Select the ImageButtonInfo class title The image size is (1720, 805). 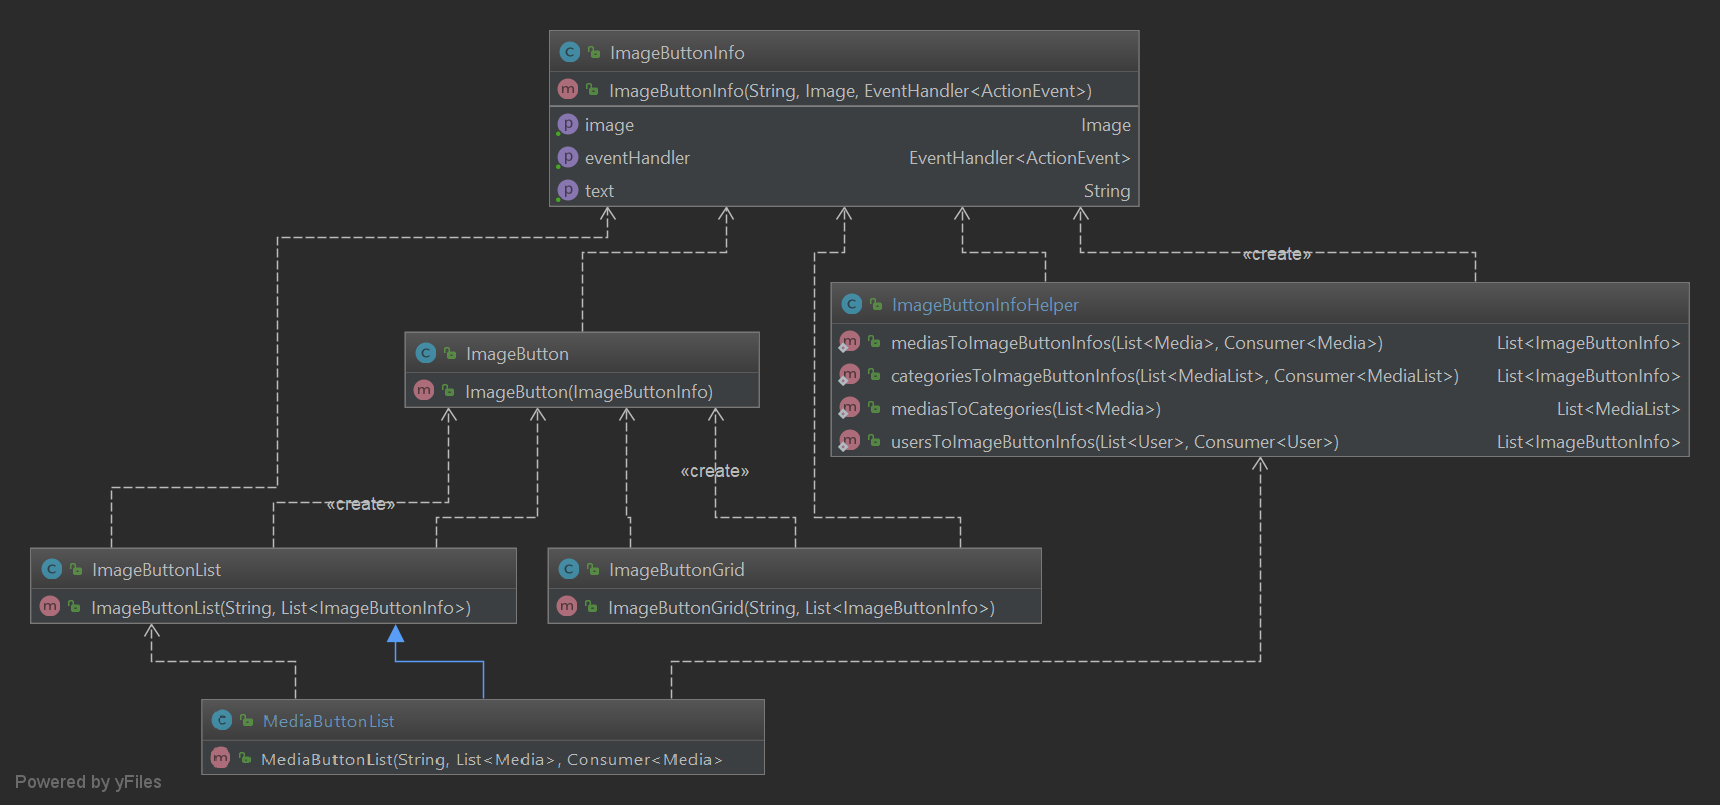tap(677, 53)
